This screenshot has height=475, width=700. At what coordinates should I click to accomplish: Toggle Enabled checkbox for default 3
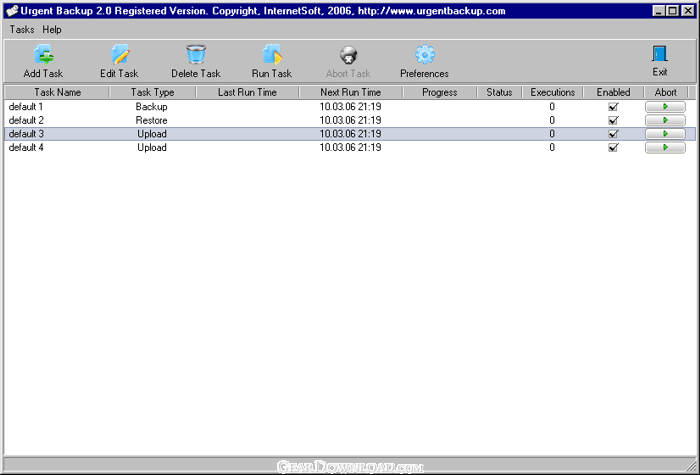(x=613, y=134)
